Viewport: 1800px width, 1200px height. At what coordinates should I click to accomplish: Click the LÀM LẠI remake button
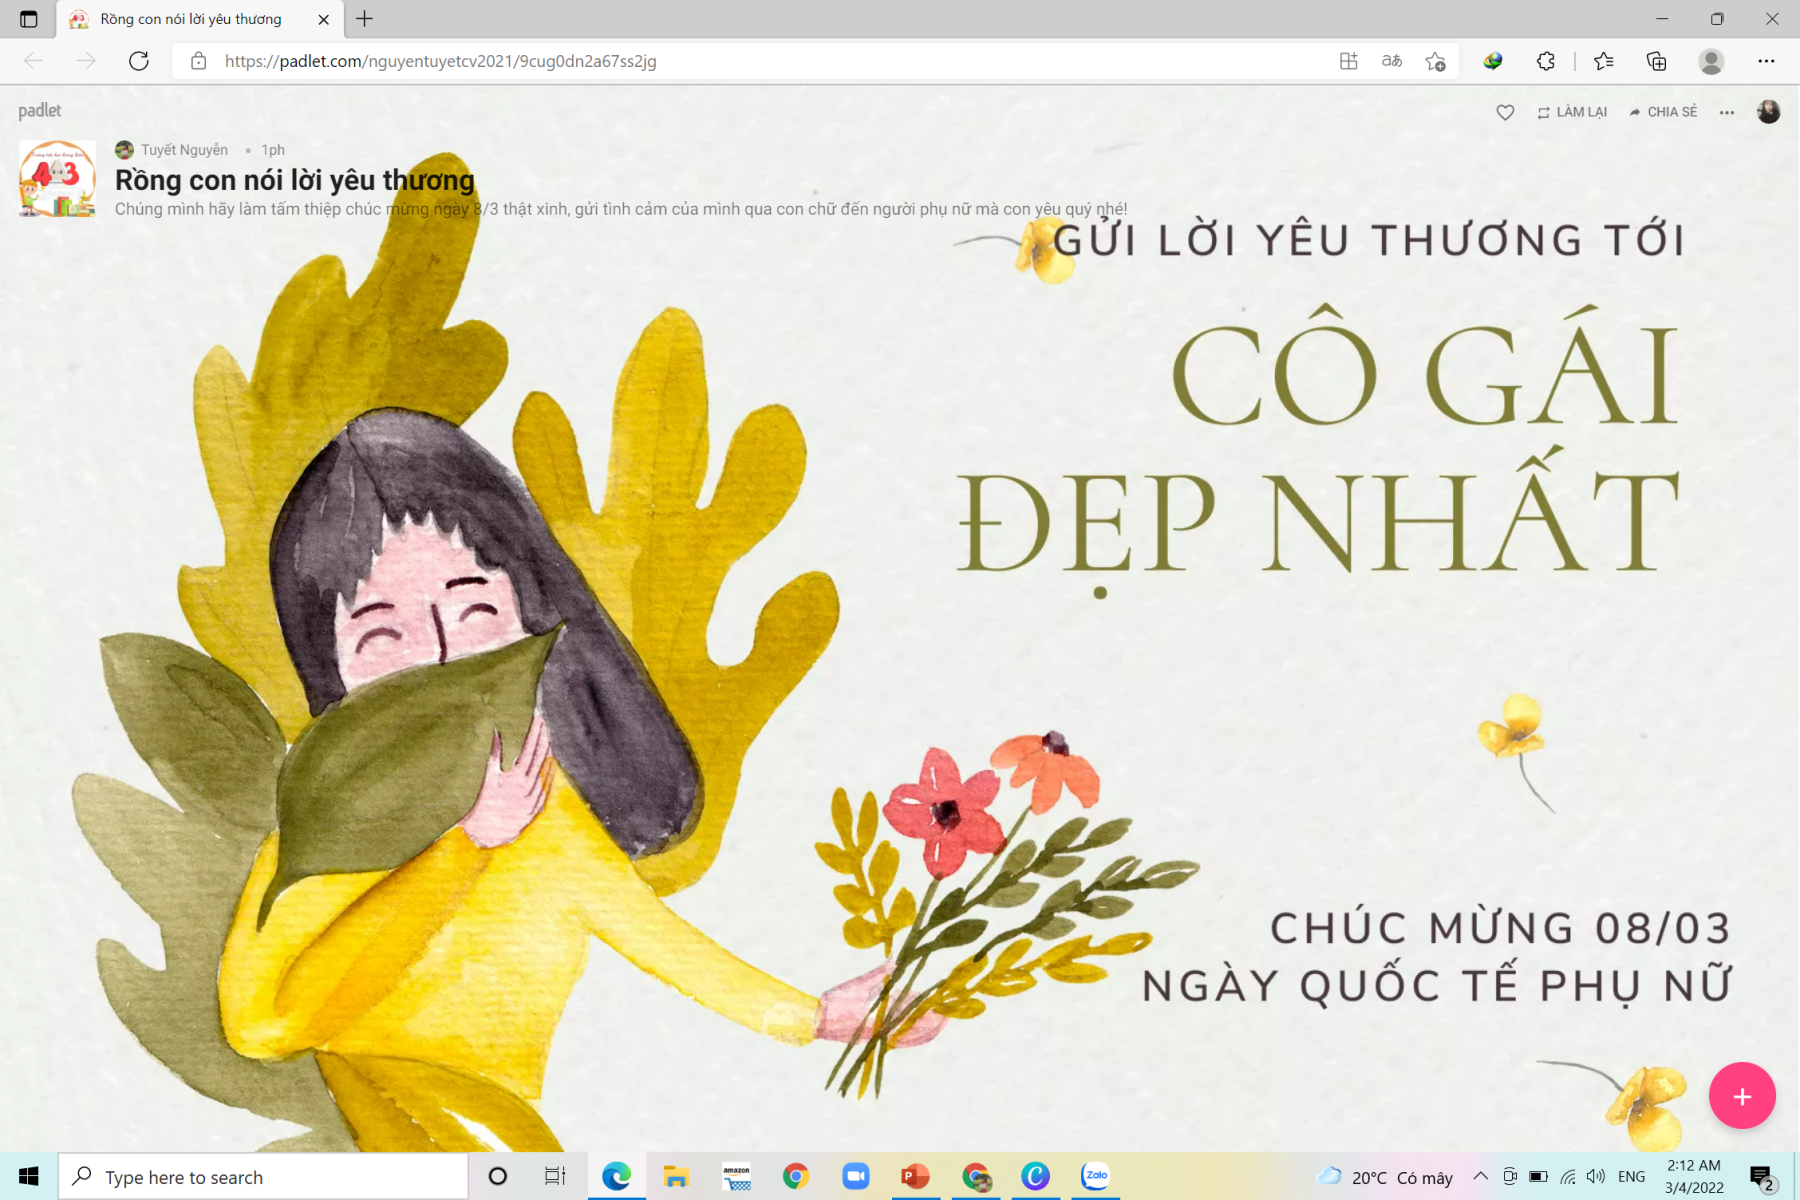pyautogui.click(x=1572, y=112)
